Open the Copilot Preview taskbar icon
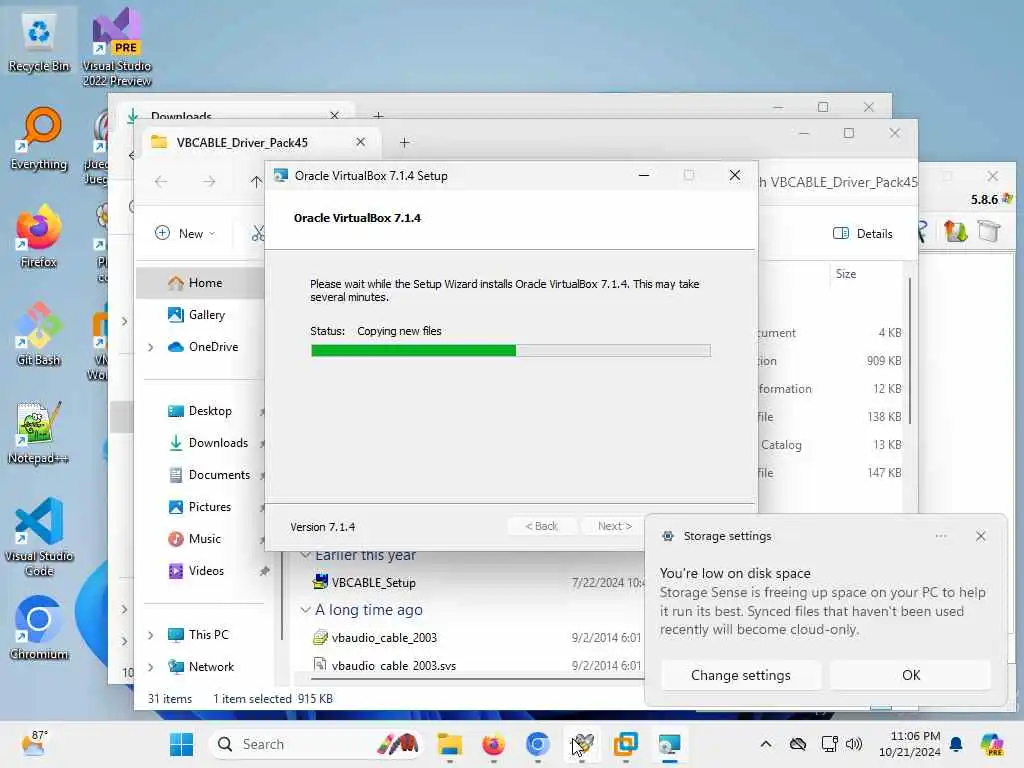Image resolution: width=1024 pixels, height=768 pixels. point(992,744)
